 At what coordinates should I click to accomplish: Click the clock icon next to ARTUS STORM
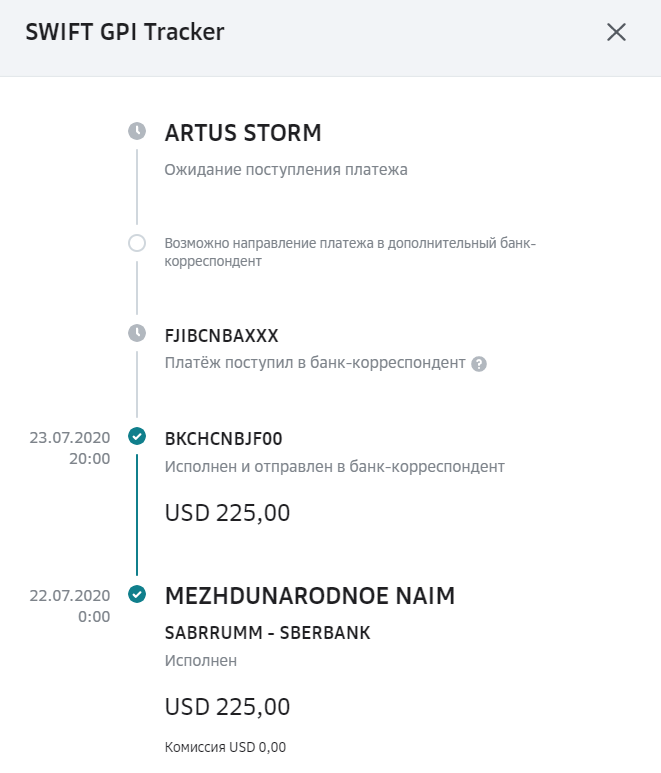coord(137,131)
